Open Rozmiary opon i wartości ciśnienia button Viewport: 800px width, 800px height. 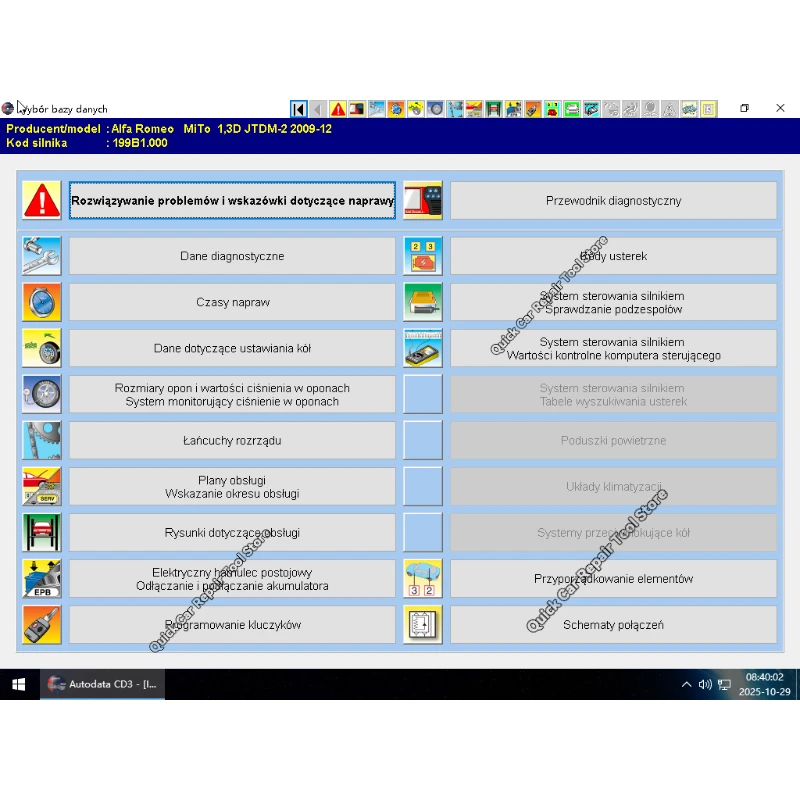coord(232,394)
